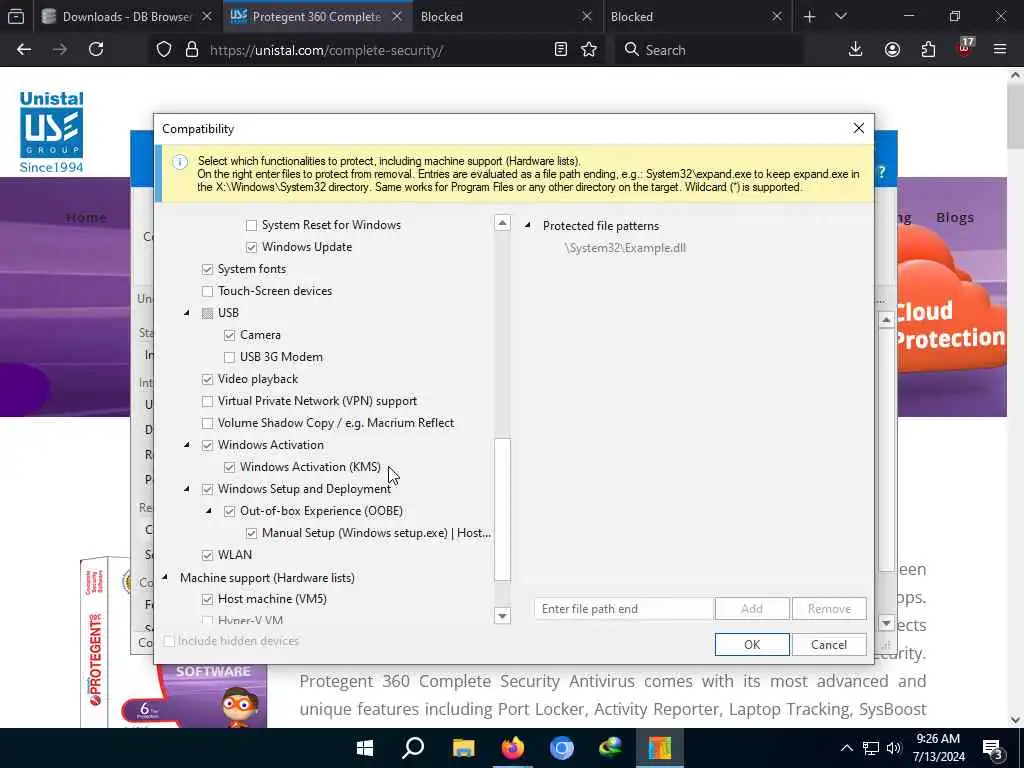Uncheck Windows Update
This screenshot has width=1024, height=768.
[x=251, y=248]
